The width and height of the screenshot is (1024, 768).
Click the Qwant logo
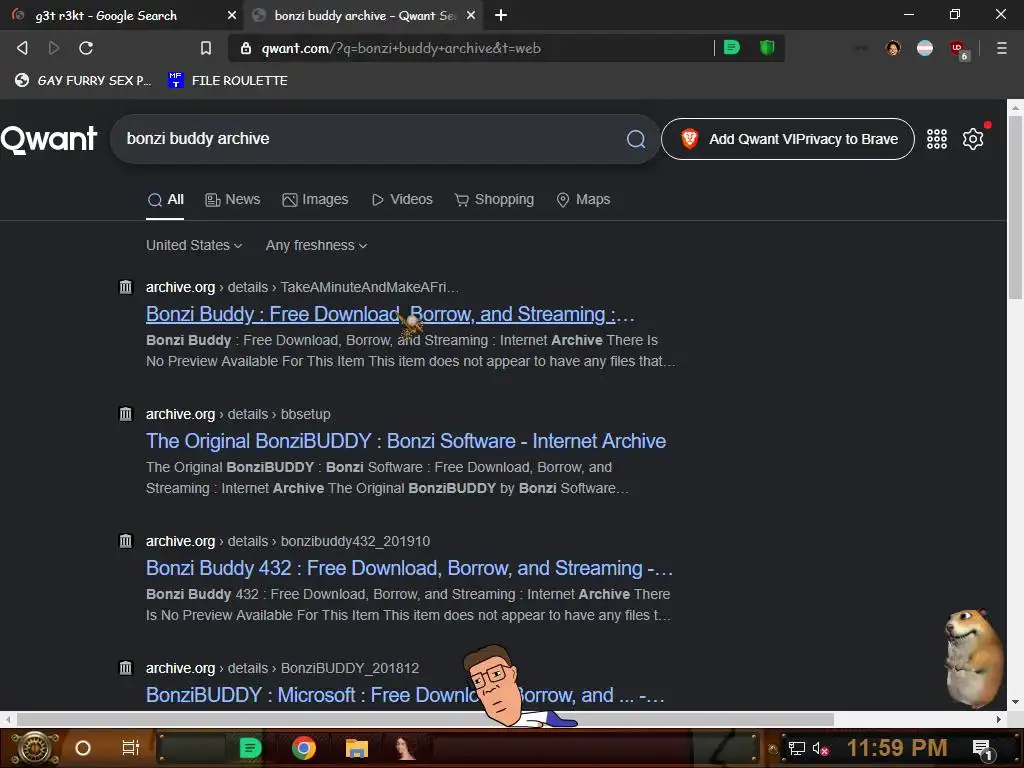point(49,139)
